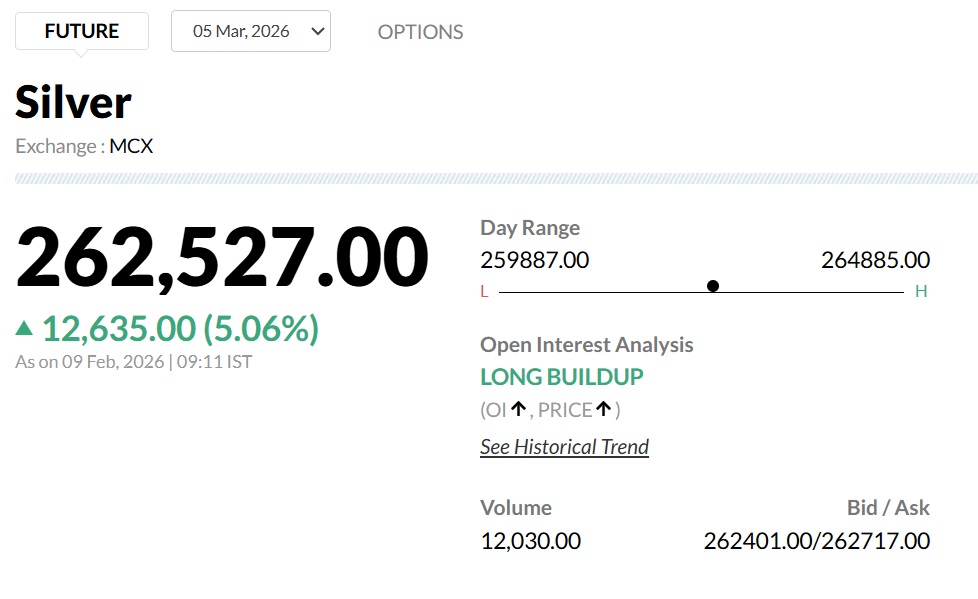
Task: Click the 262,527.00 last price
Action: tap(222, 259)
